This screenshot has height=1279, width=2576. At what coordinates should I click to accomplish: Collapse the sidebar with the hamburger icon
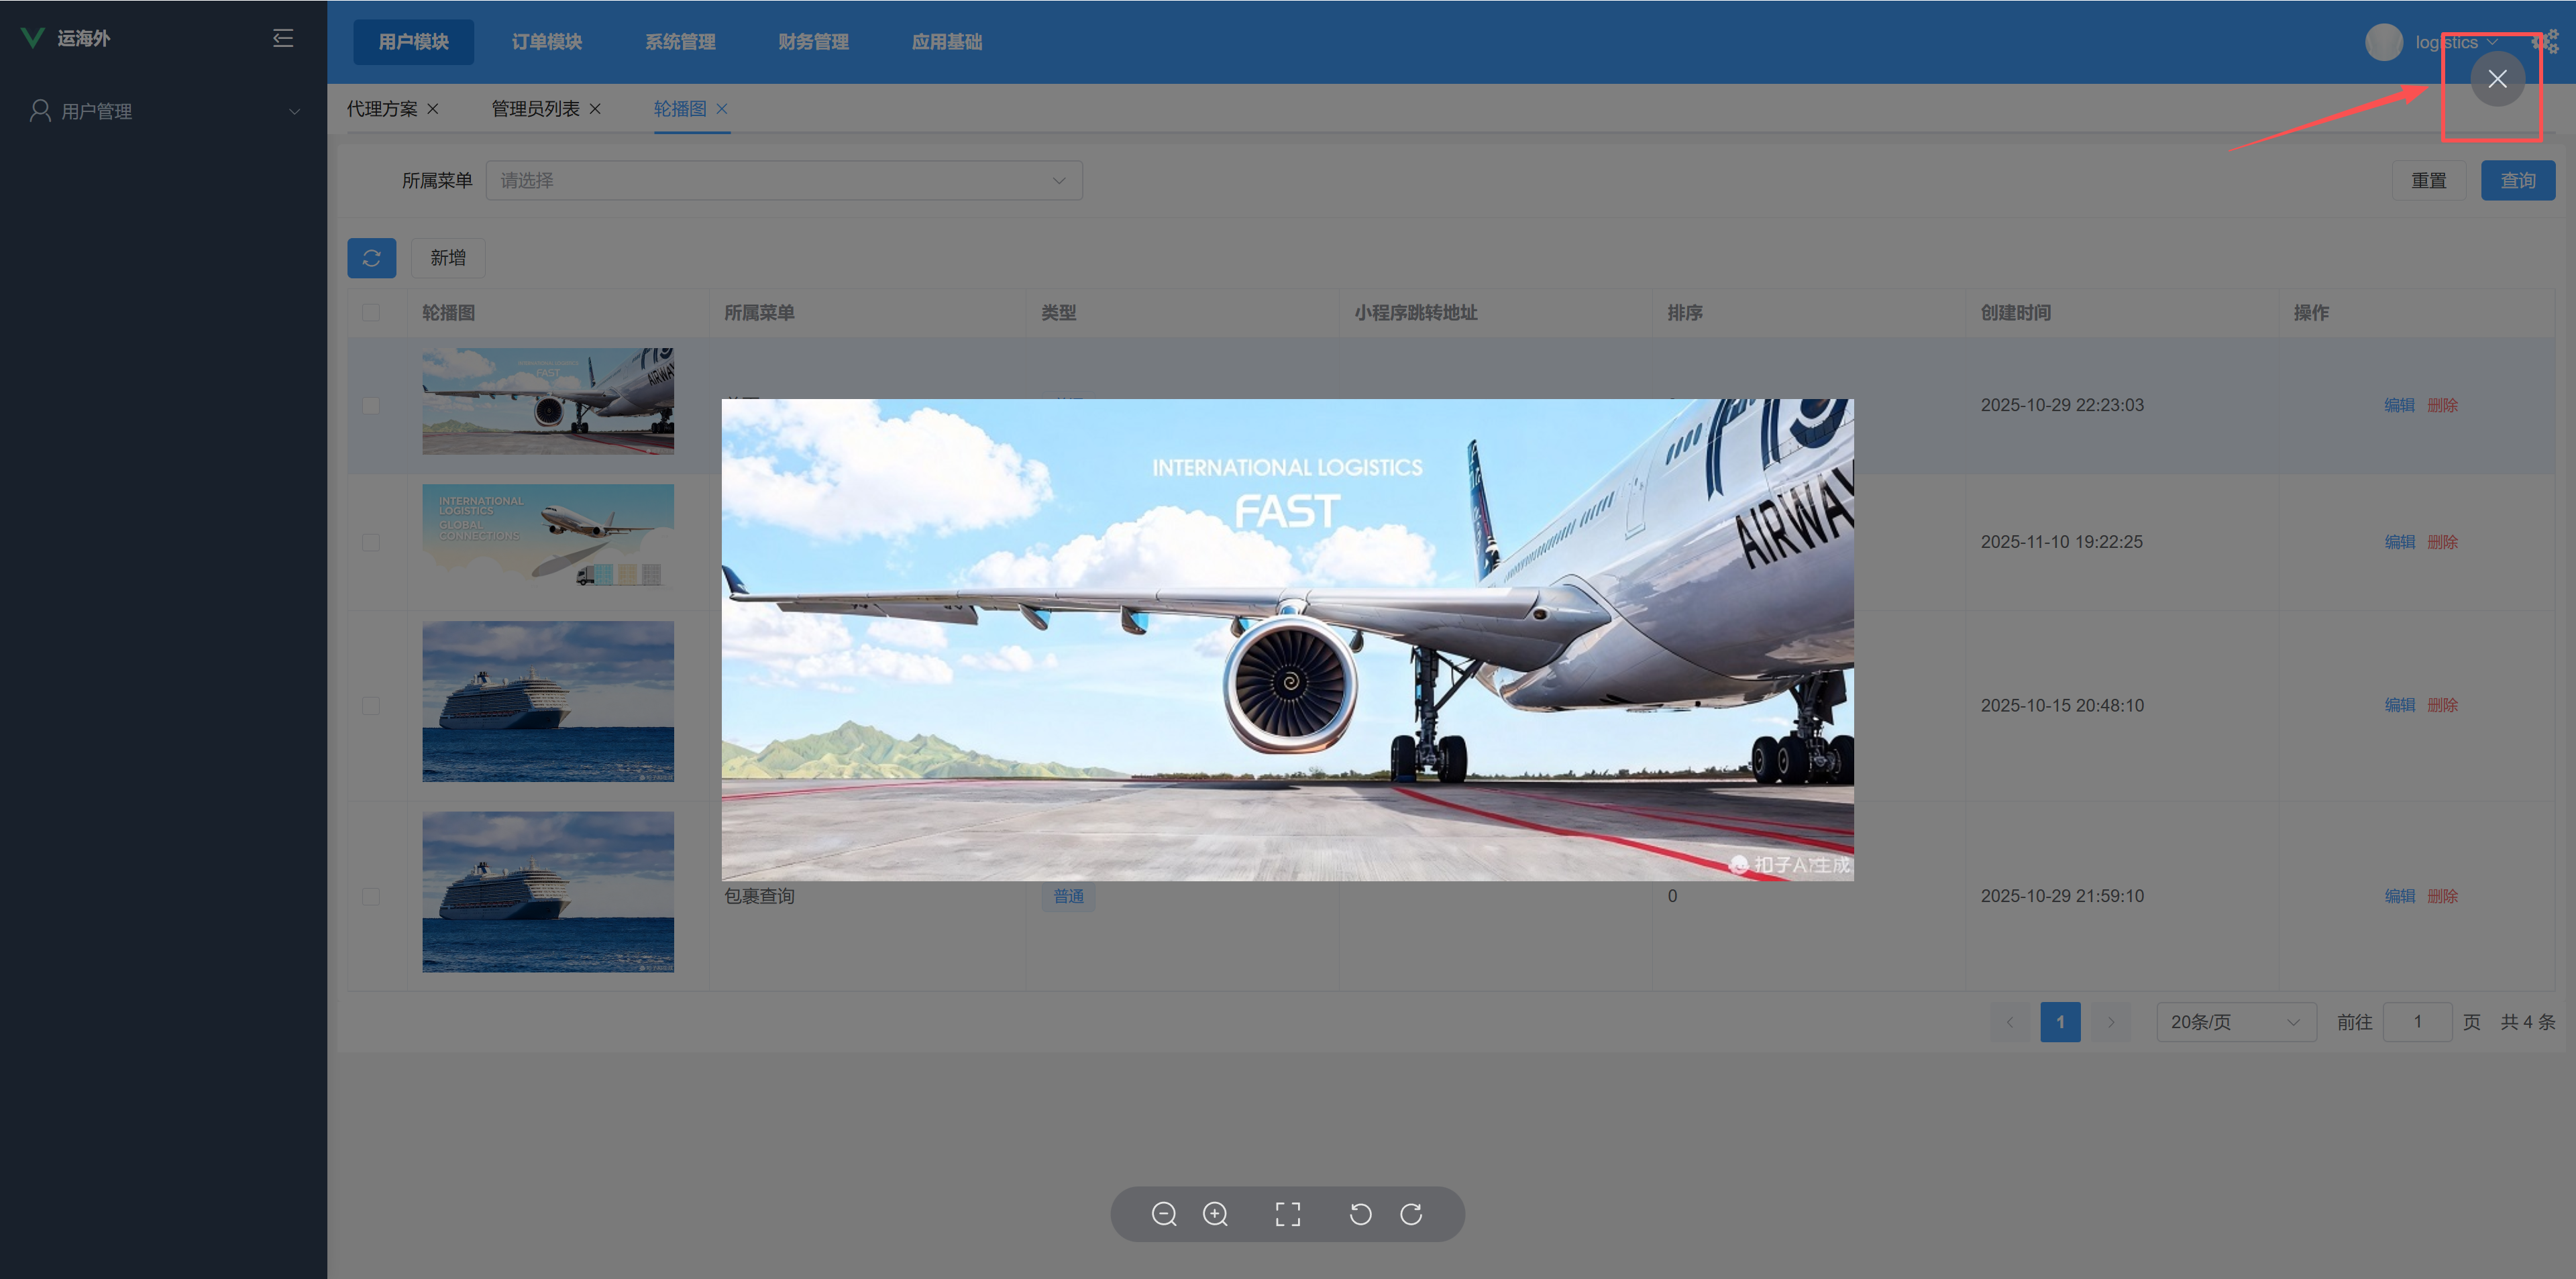click(x=283, y=38)
